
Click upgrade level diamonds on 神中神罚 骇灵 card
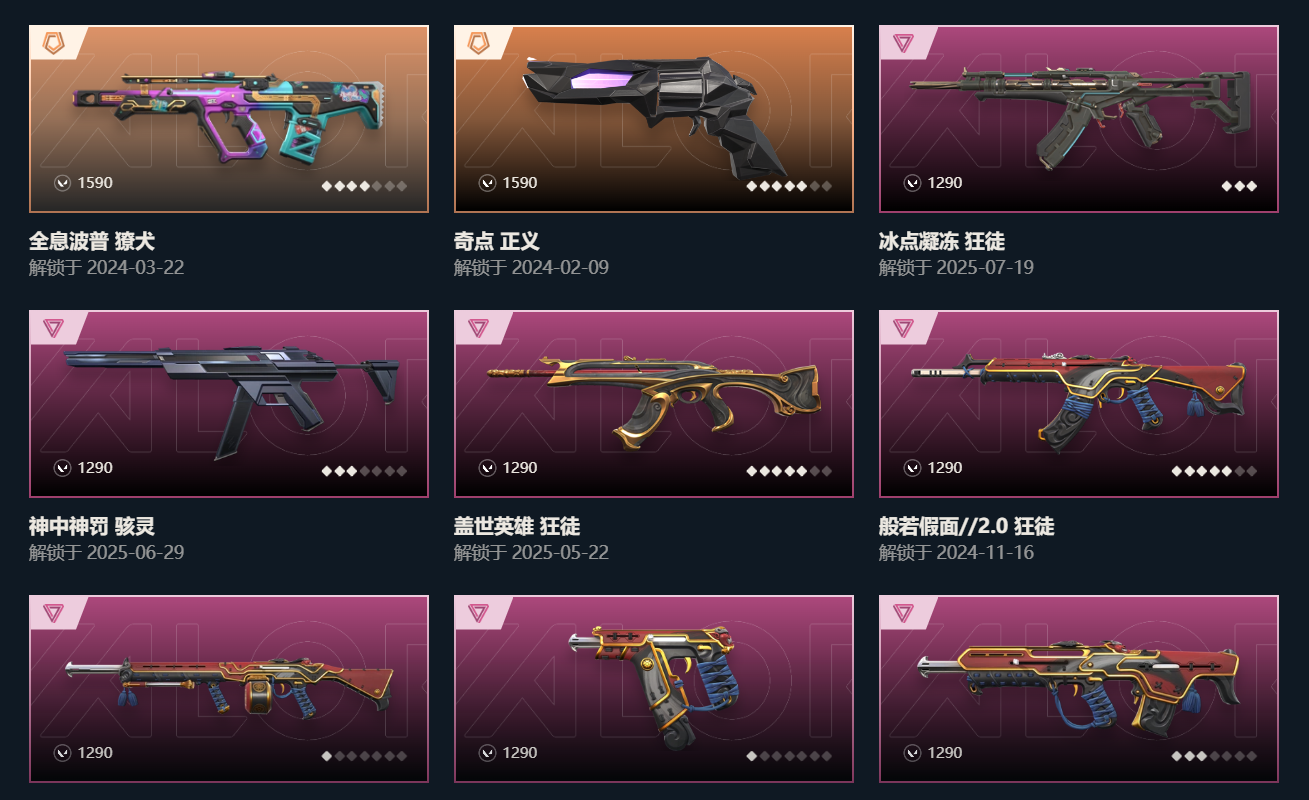[364, 471]
